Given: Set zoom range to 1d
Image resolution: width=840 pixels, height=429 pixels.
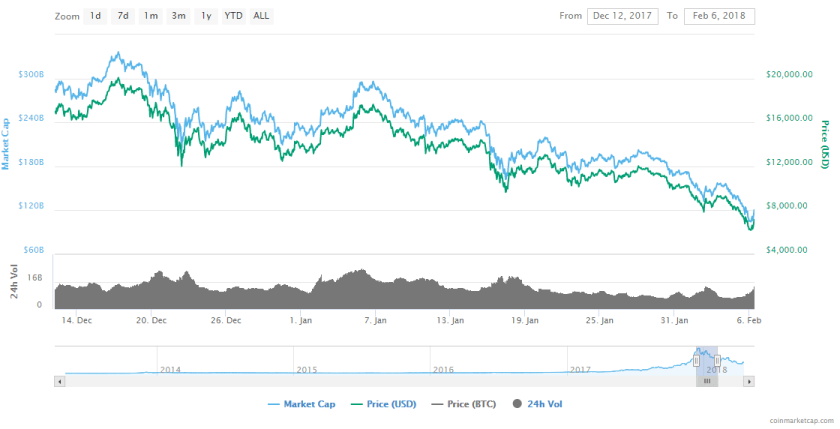Looking at the screenshot, I should click(x=94, y=16).
